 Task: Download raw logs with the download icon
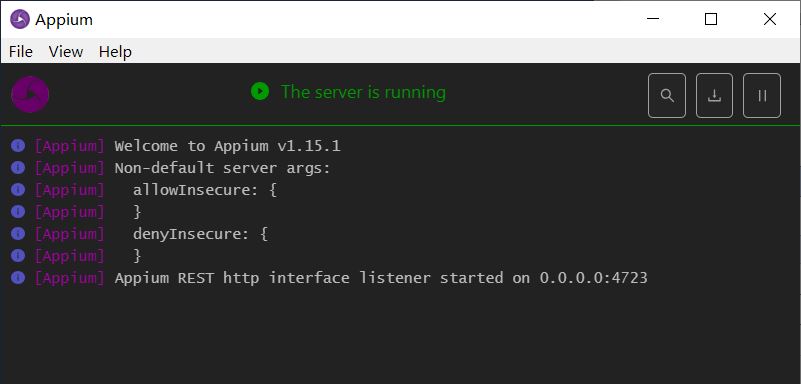[x=714, y=95]
